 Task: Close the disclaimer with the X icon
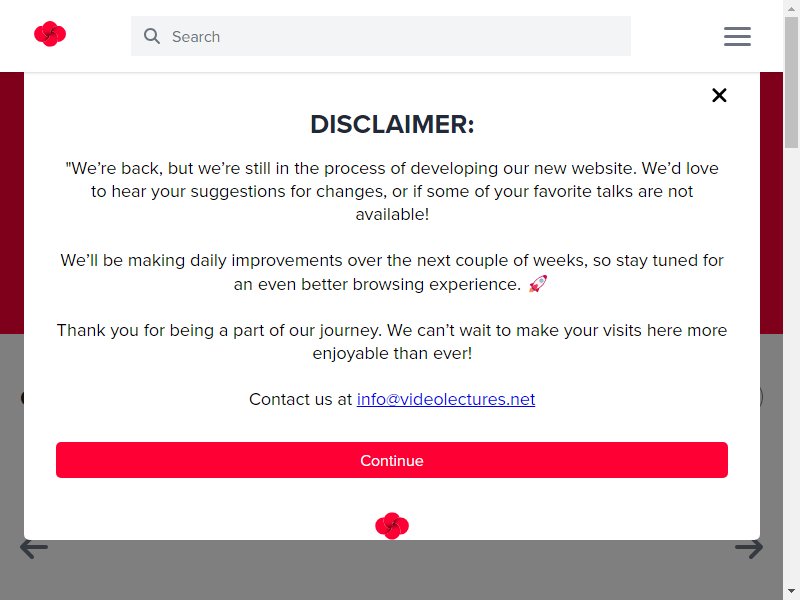719,95
